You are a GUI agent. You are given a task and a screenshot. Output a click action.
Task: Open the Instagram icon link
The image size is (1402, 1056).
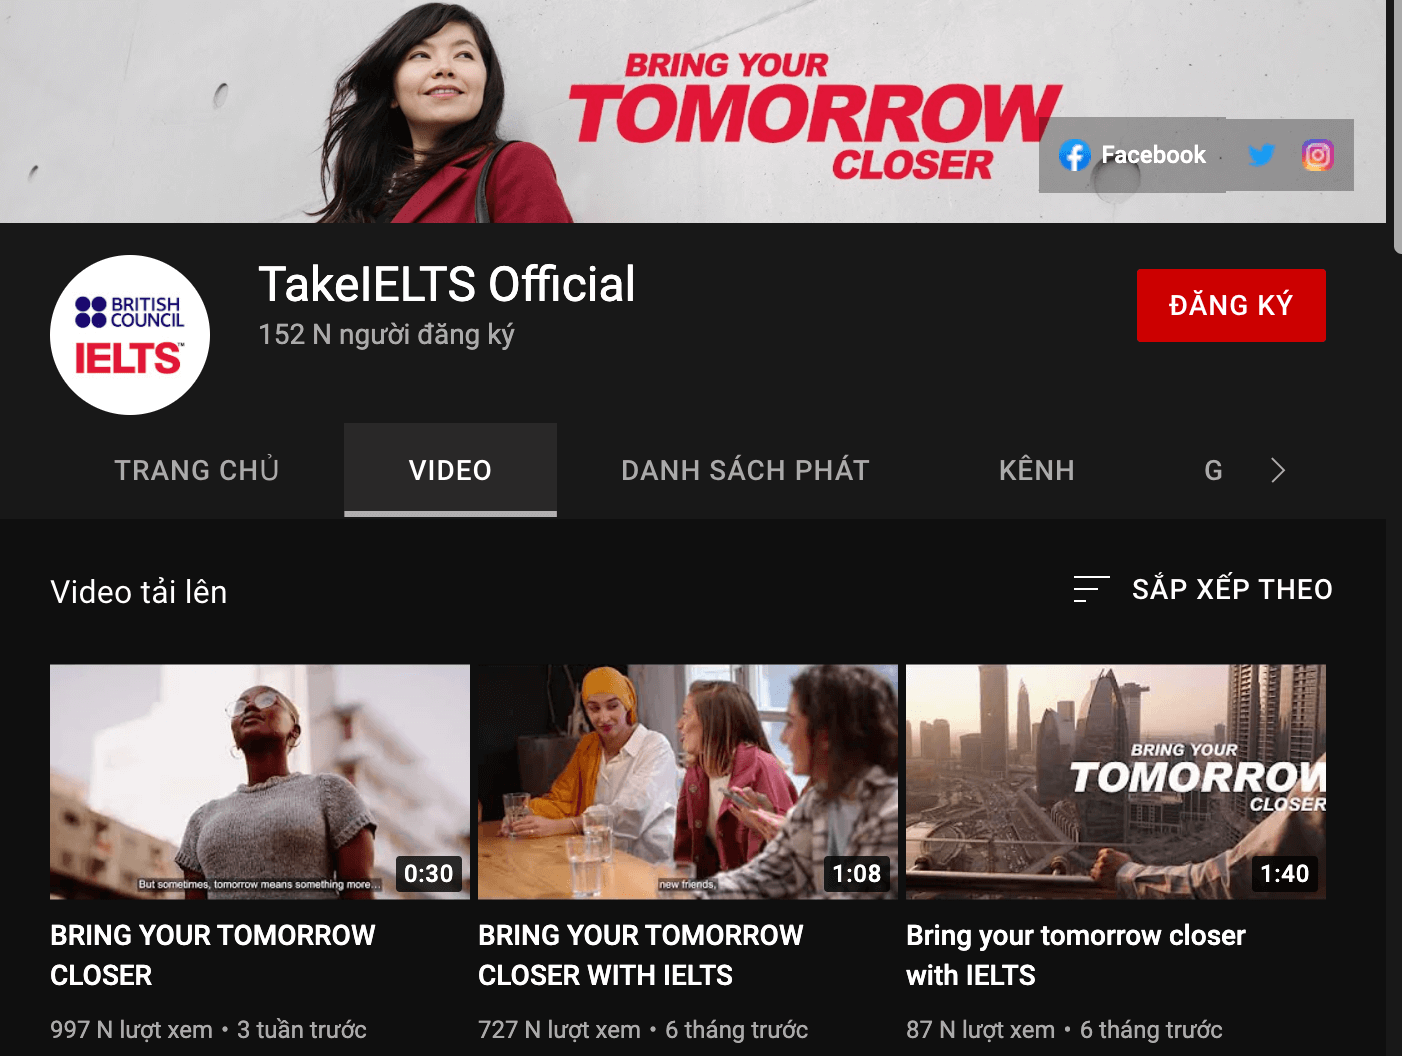click(x=1317, y=155)
